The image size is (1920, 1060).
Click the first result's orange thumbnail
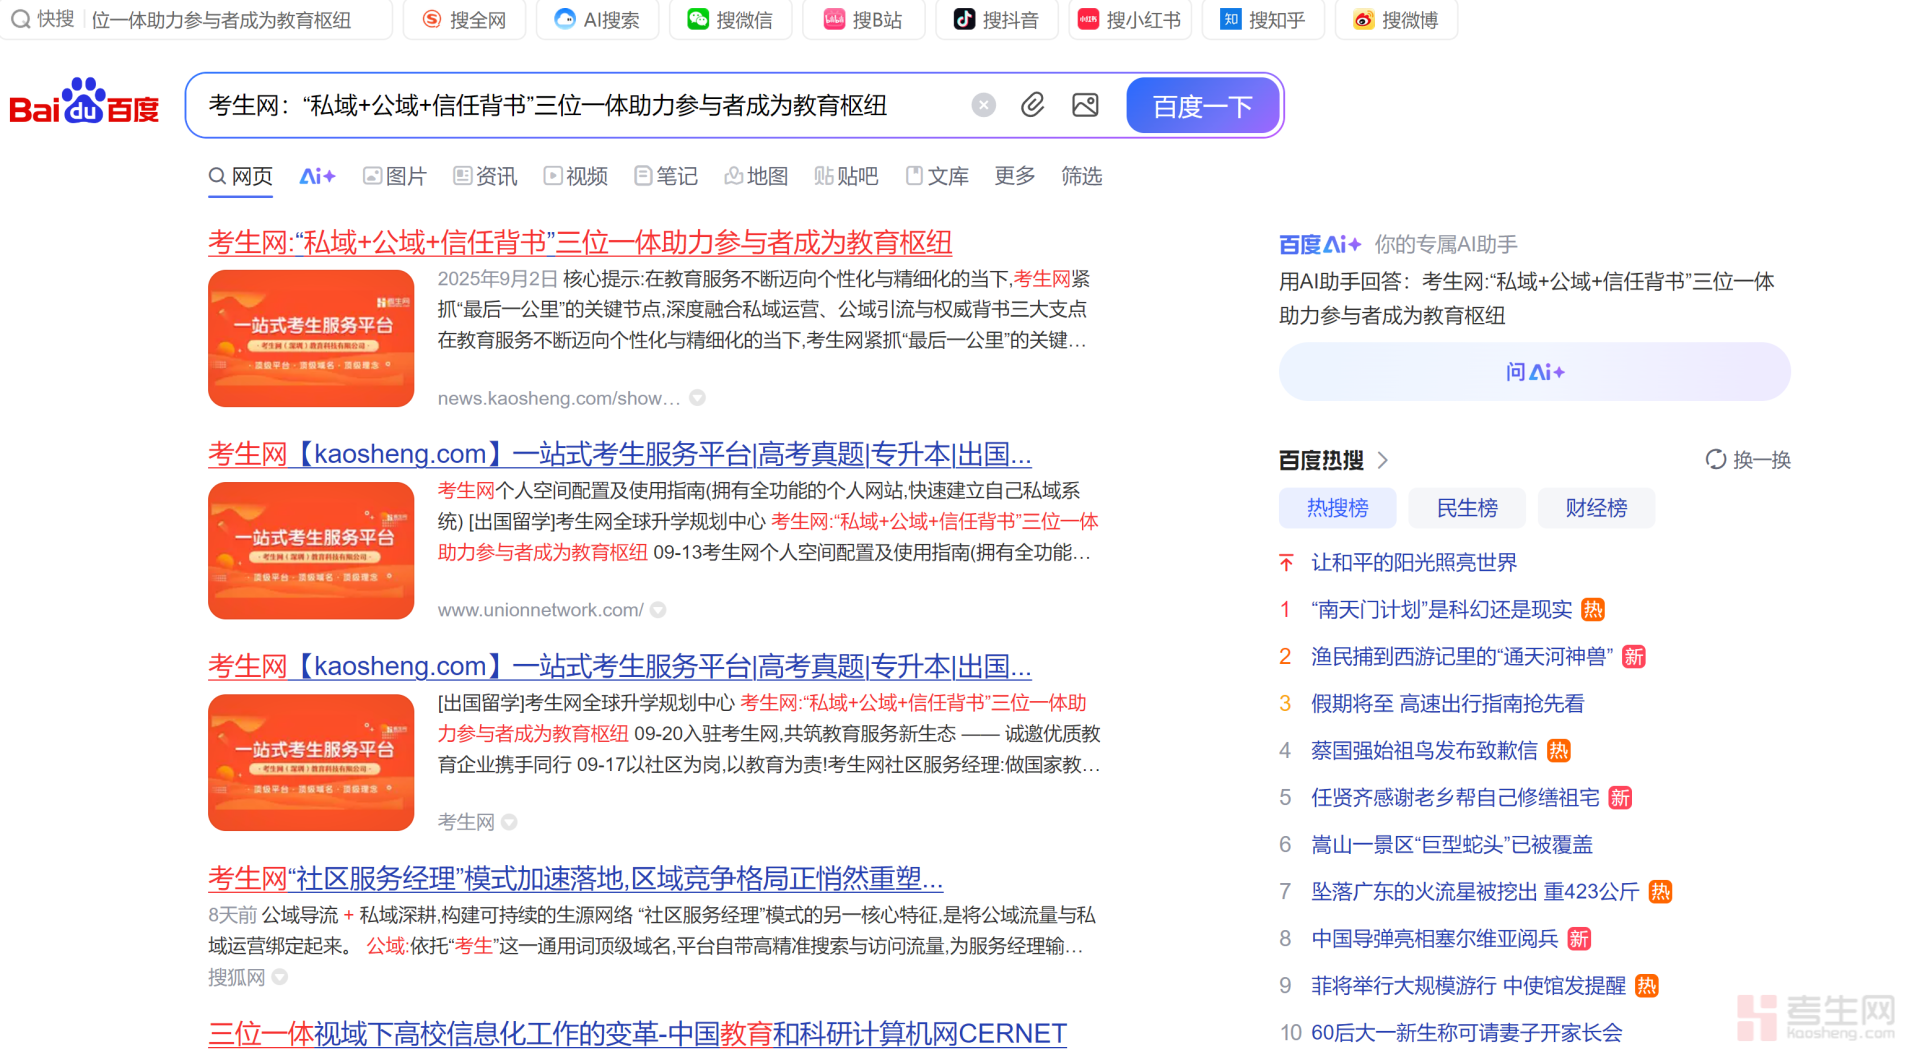[x=311, y=338]
